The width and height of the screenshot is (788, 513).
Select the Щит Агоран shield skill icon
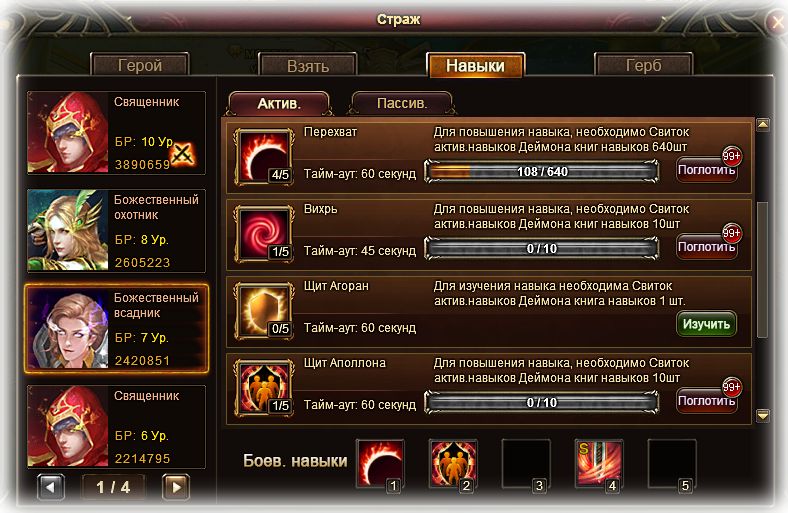pyautogui.click(x=264, y=311)
